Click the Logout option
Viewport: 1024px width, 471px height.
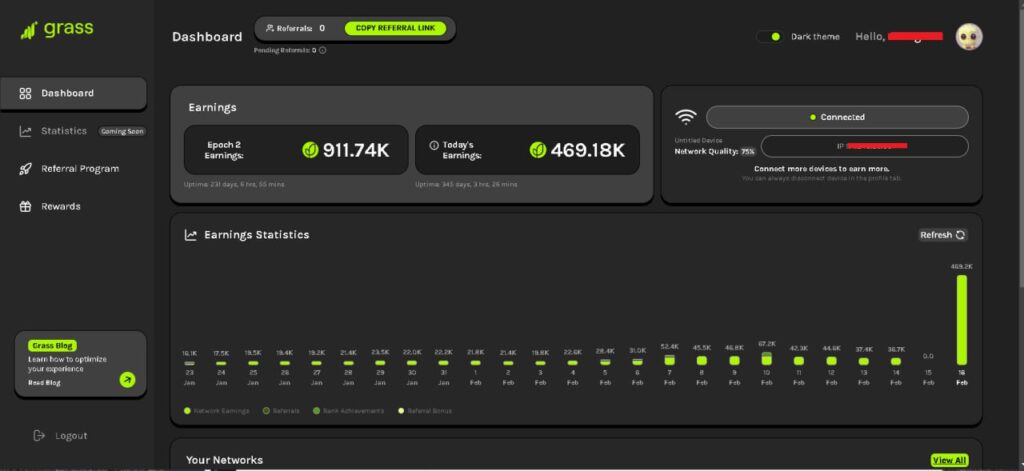(60, 436)
